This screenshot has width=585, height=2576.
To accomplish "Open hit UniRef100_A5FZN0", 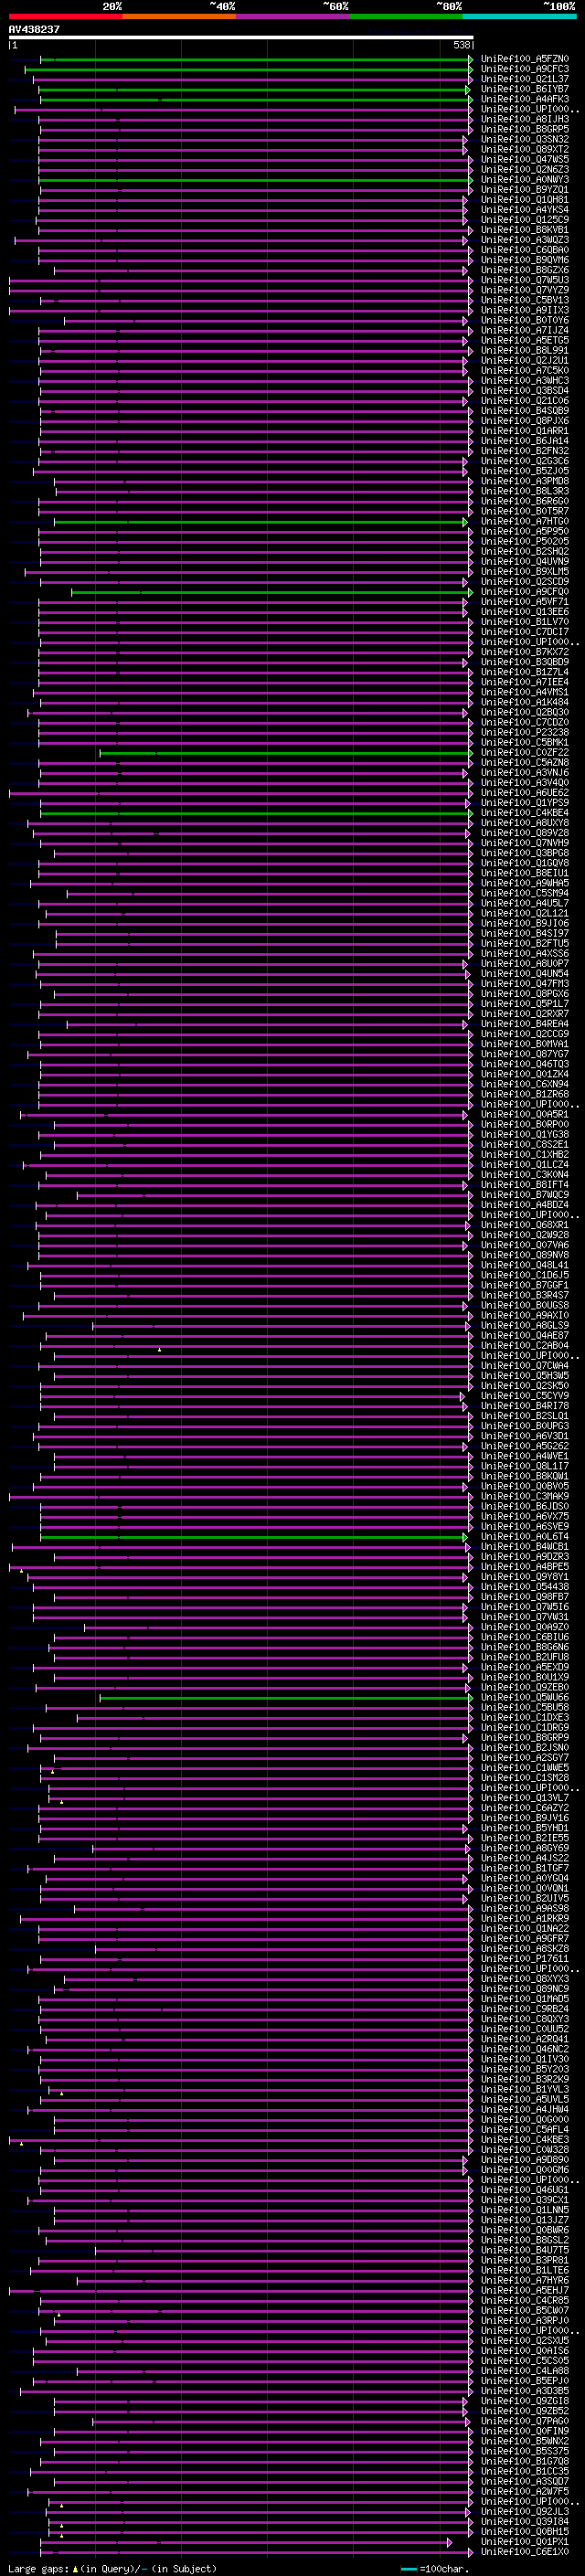I will [525, 59].
